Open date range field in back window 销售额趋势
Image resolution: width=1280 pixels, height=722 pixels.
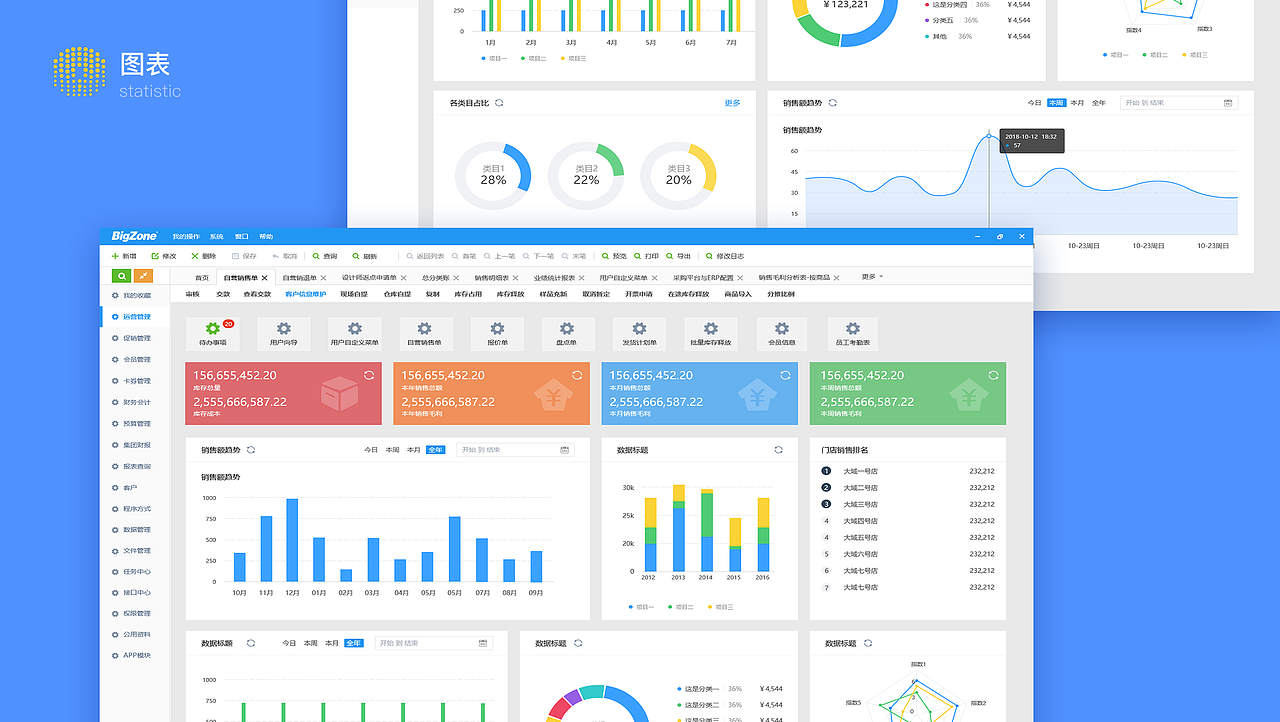1177,103
